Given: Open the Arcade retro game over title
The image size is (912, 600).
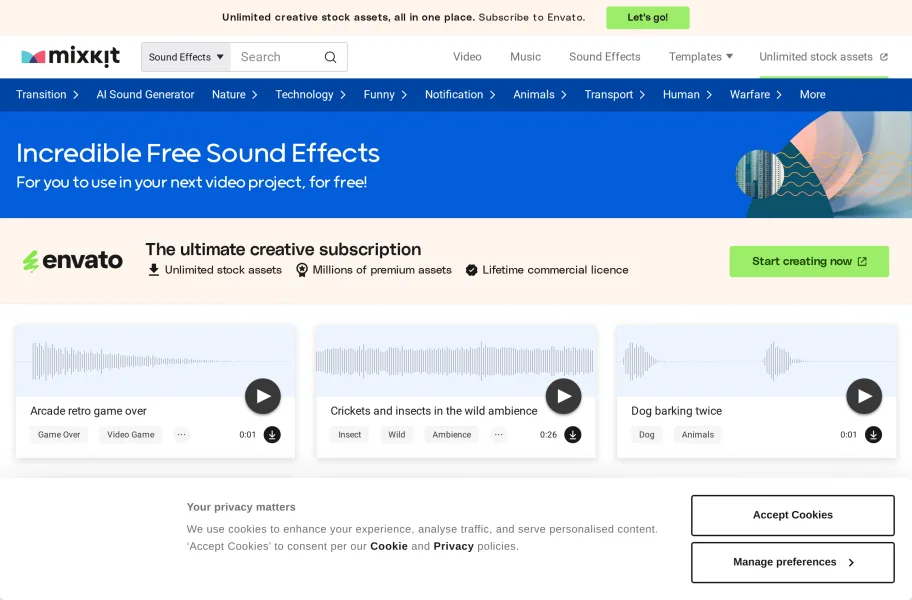Looking at the screenshot, I should (x=88, y=410).
